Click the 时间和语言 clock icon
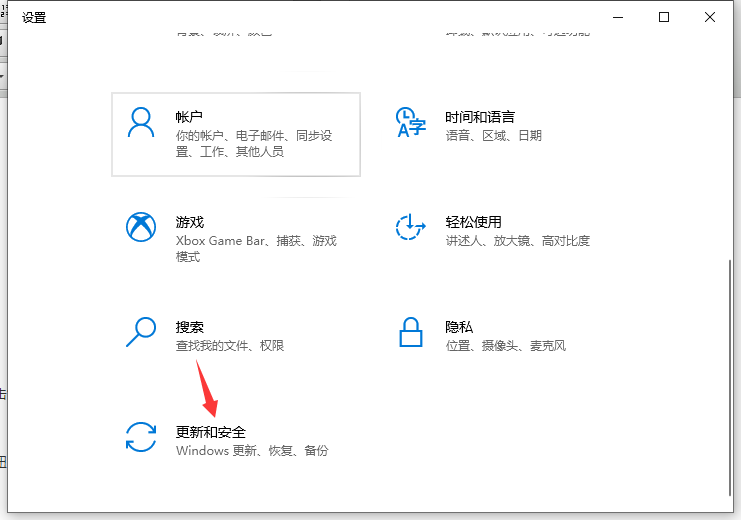 (x=410, y=123)
